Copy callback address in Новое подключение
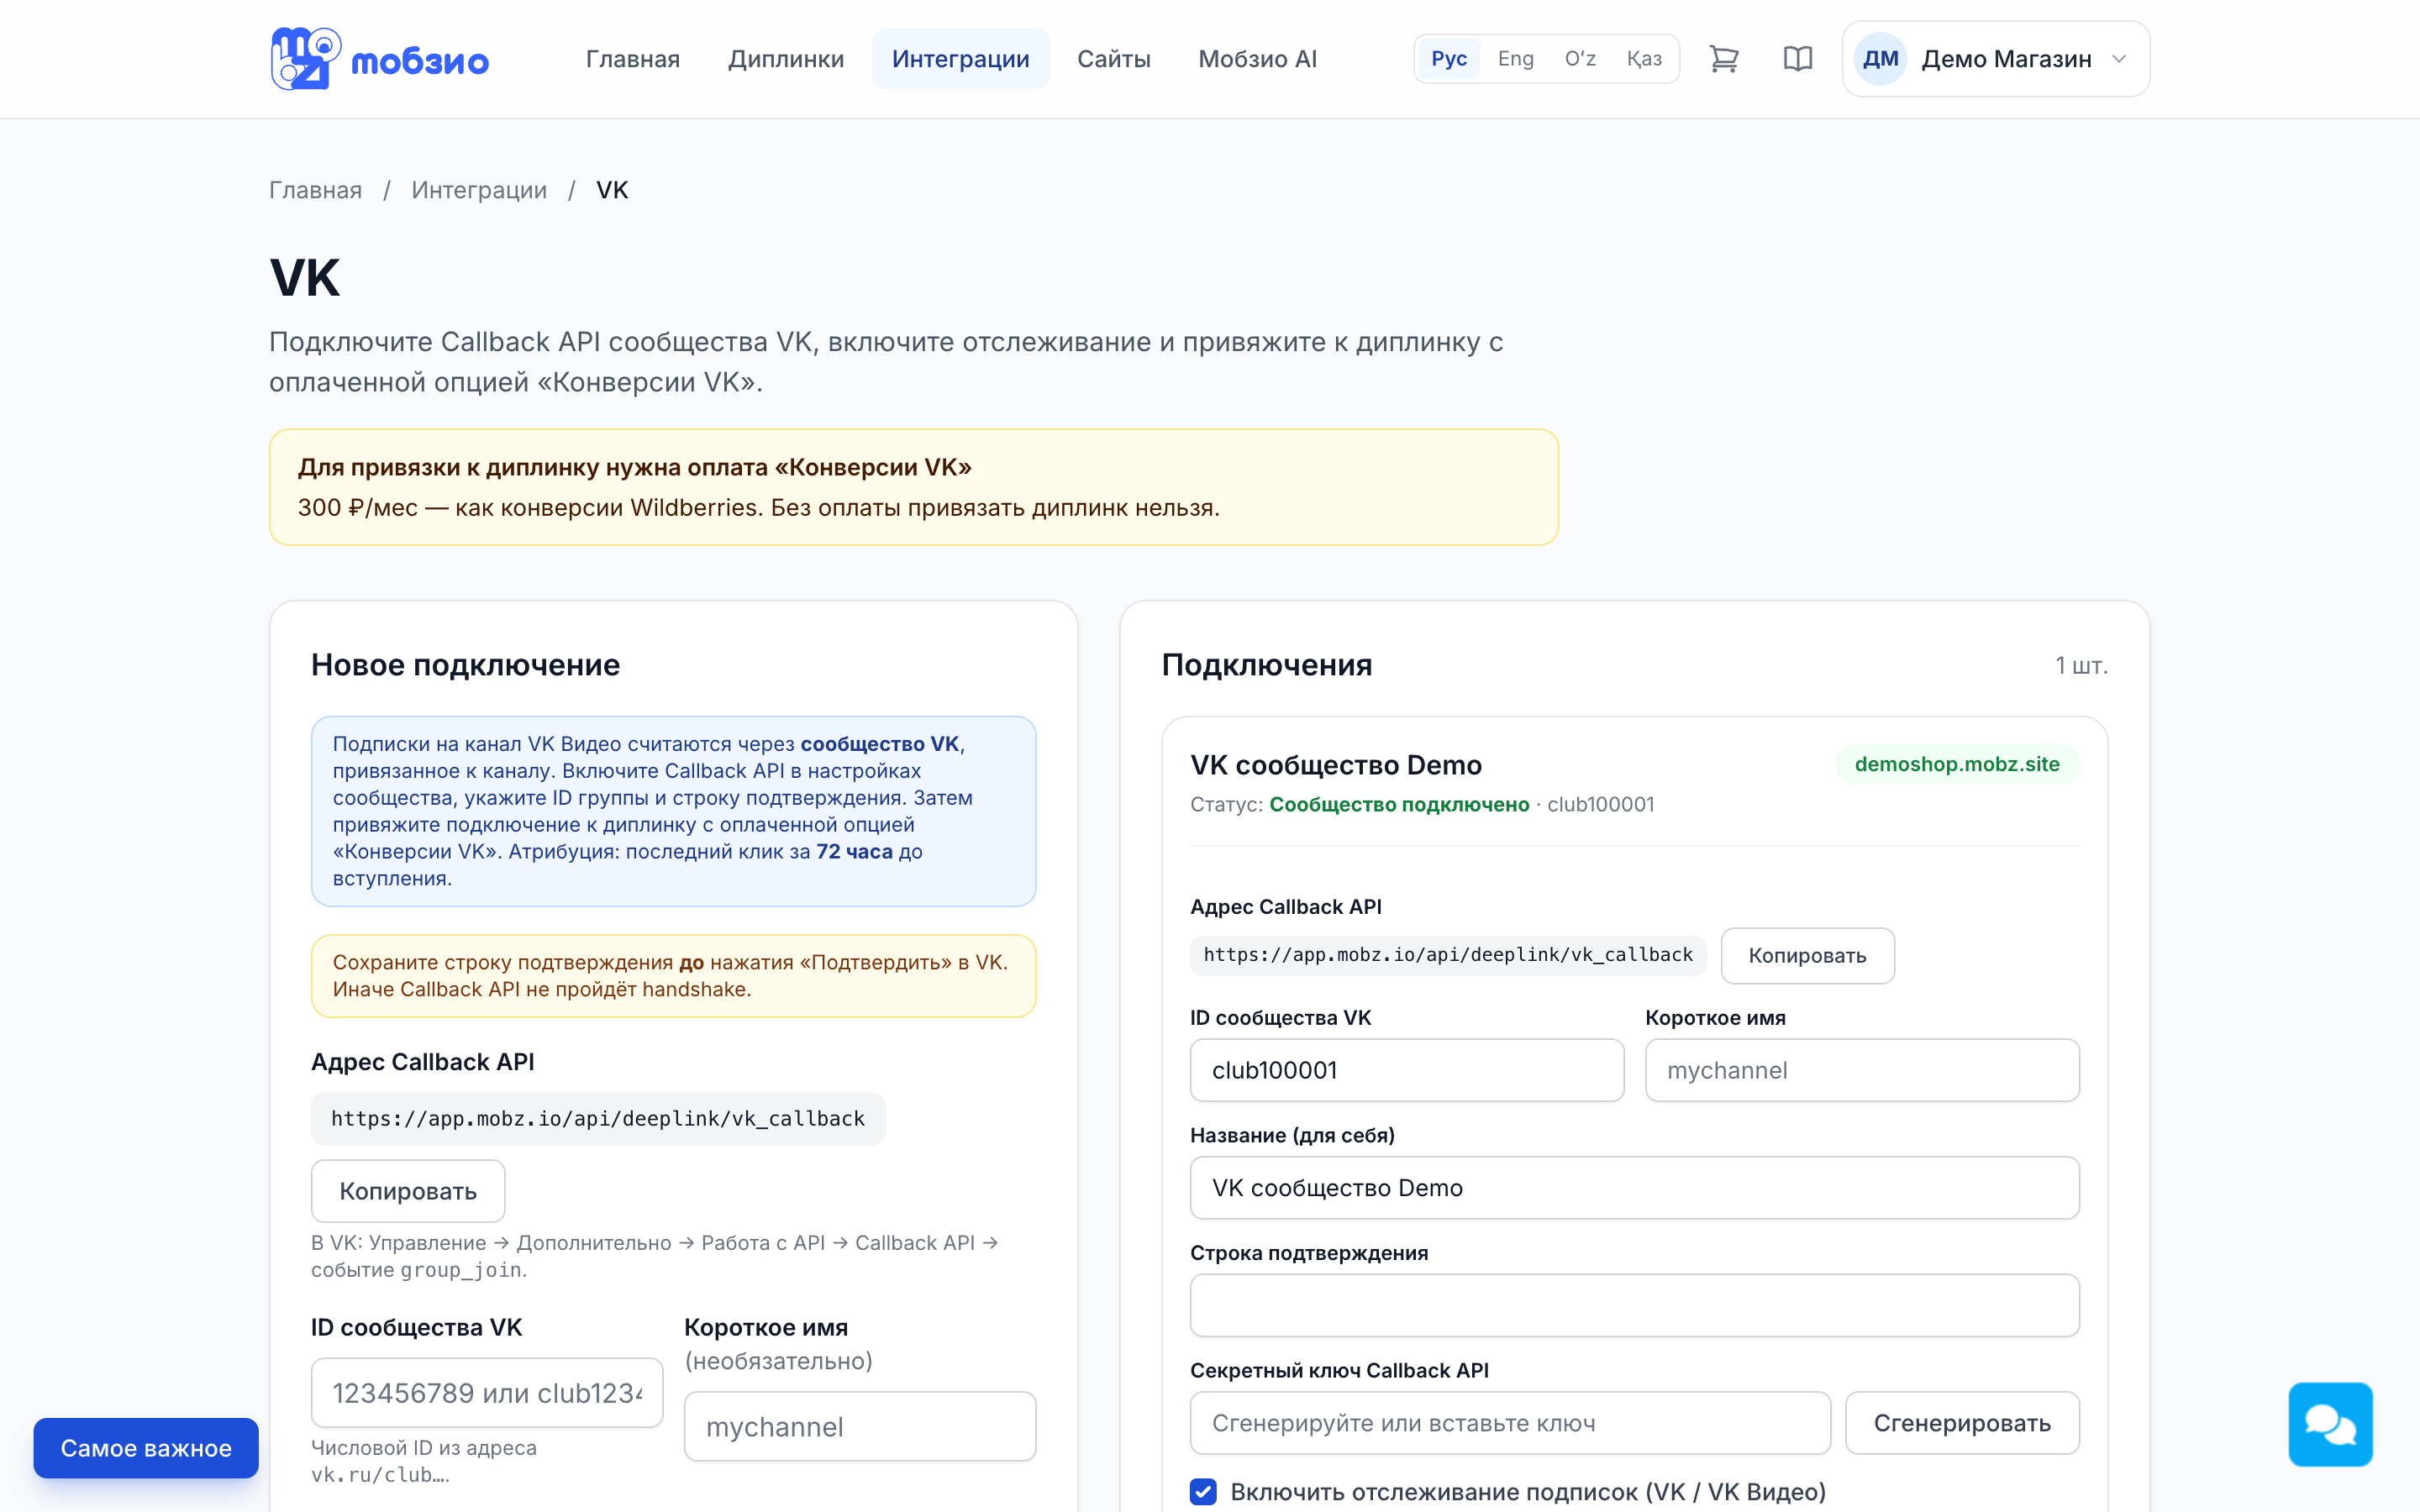2420x1512 pixels. tap(408, 1191)
